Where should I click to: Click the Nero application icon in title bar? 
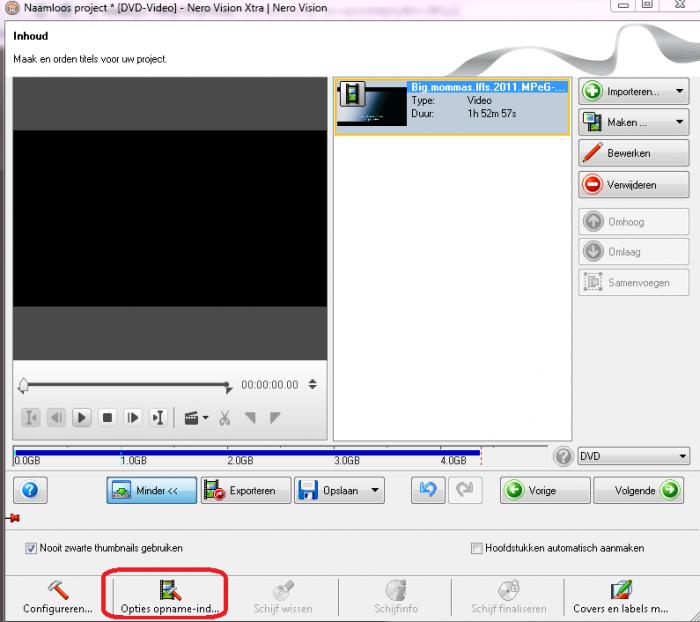(x=12, y=8)
